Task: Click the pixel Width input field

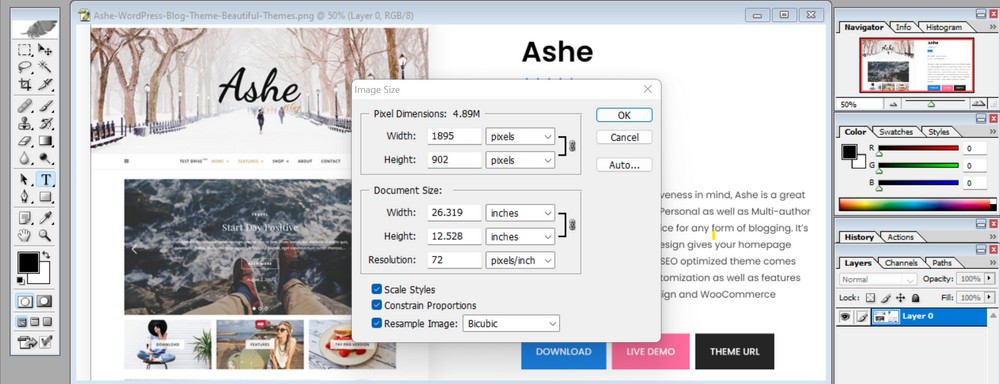Action: tap(454, 137)
